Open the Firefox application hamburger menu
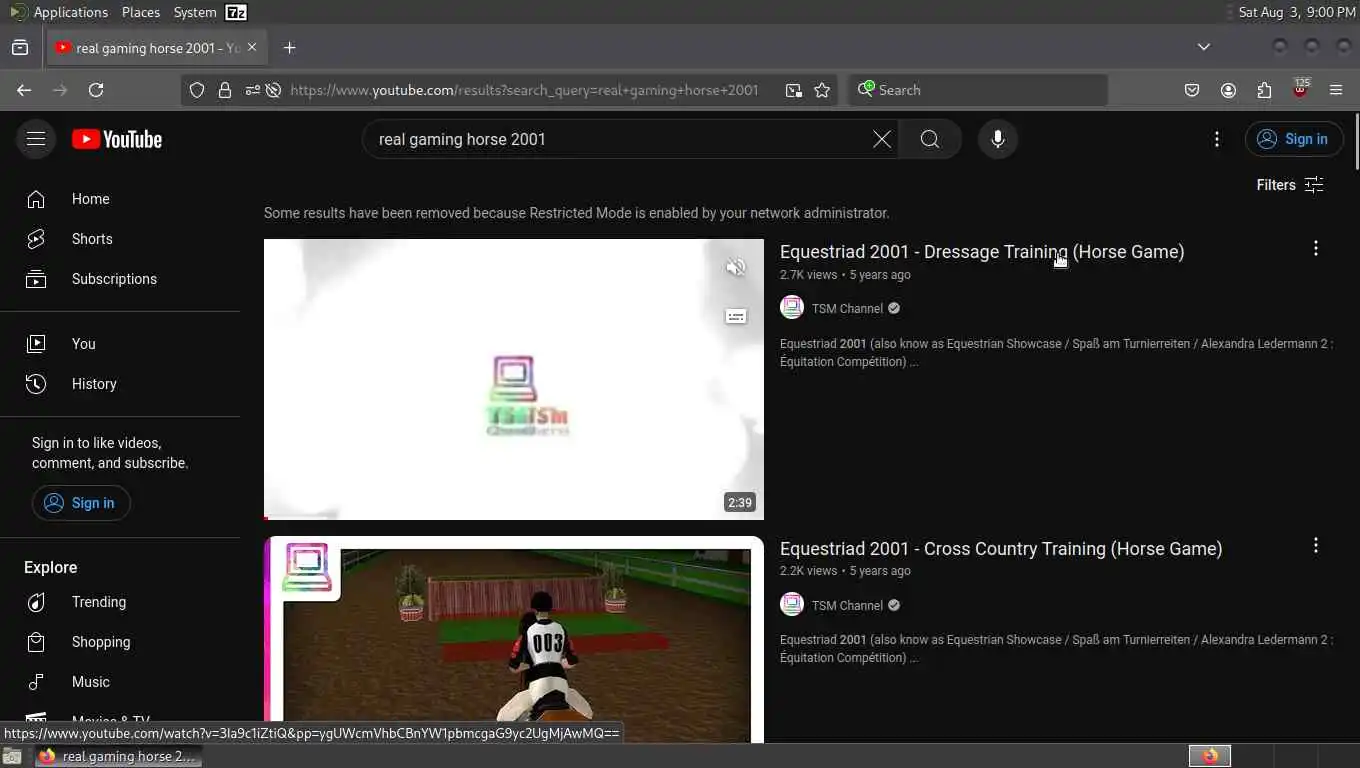The width and height of the screenshot is (1360, 768). click(1336, 90)
